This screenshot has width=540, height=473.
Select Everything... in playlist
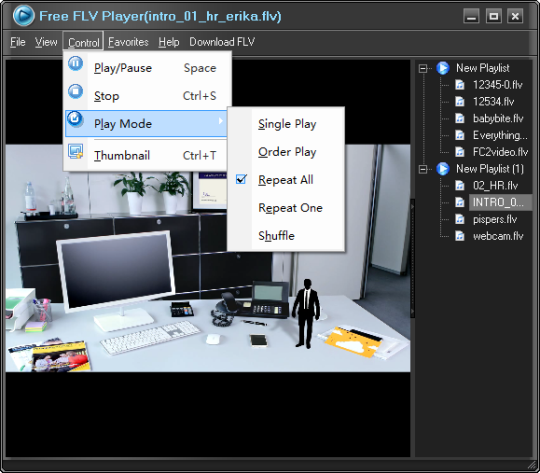(x=500, y=135)
